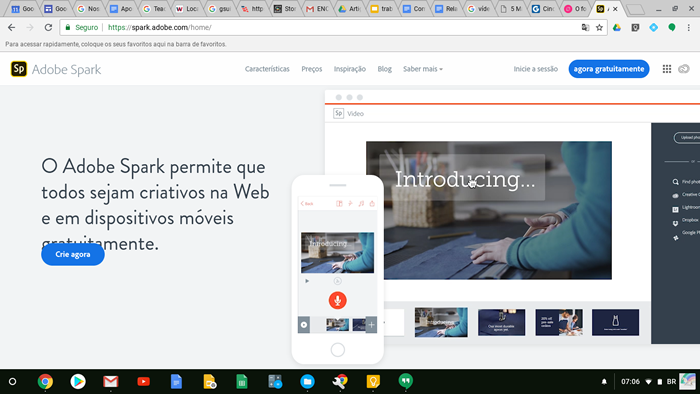Click the Inicie a sessão link
The image size is (700, 394).
[535, 69]
